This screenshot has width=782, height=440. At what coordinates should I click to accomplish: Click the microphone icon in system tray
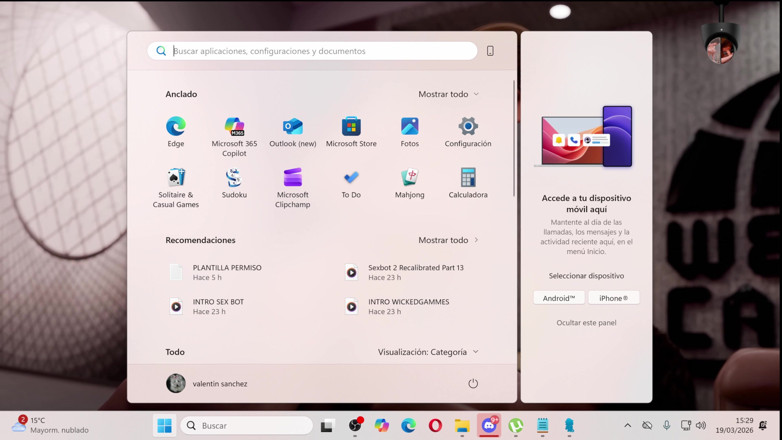666,426
